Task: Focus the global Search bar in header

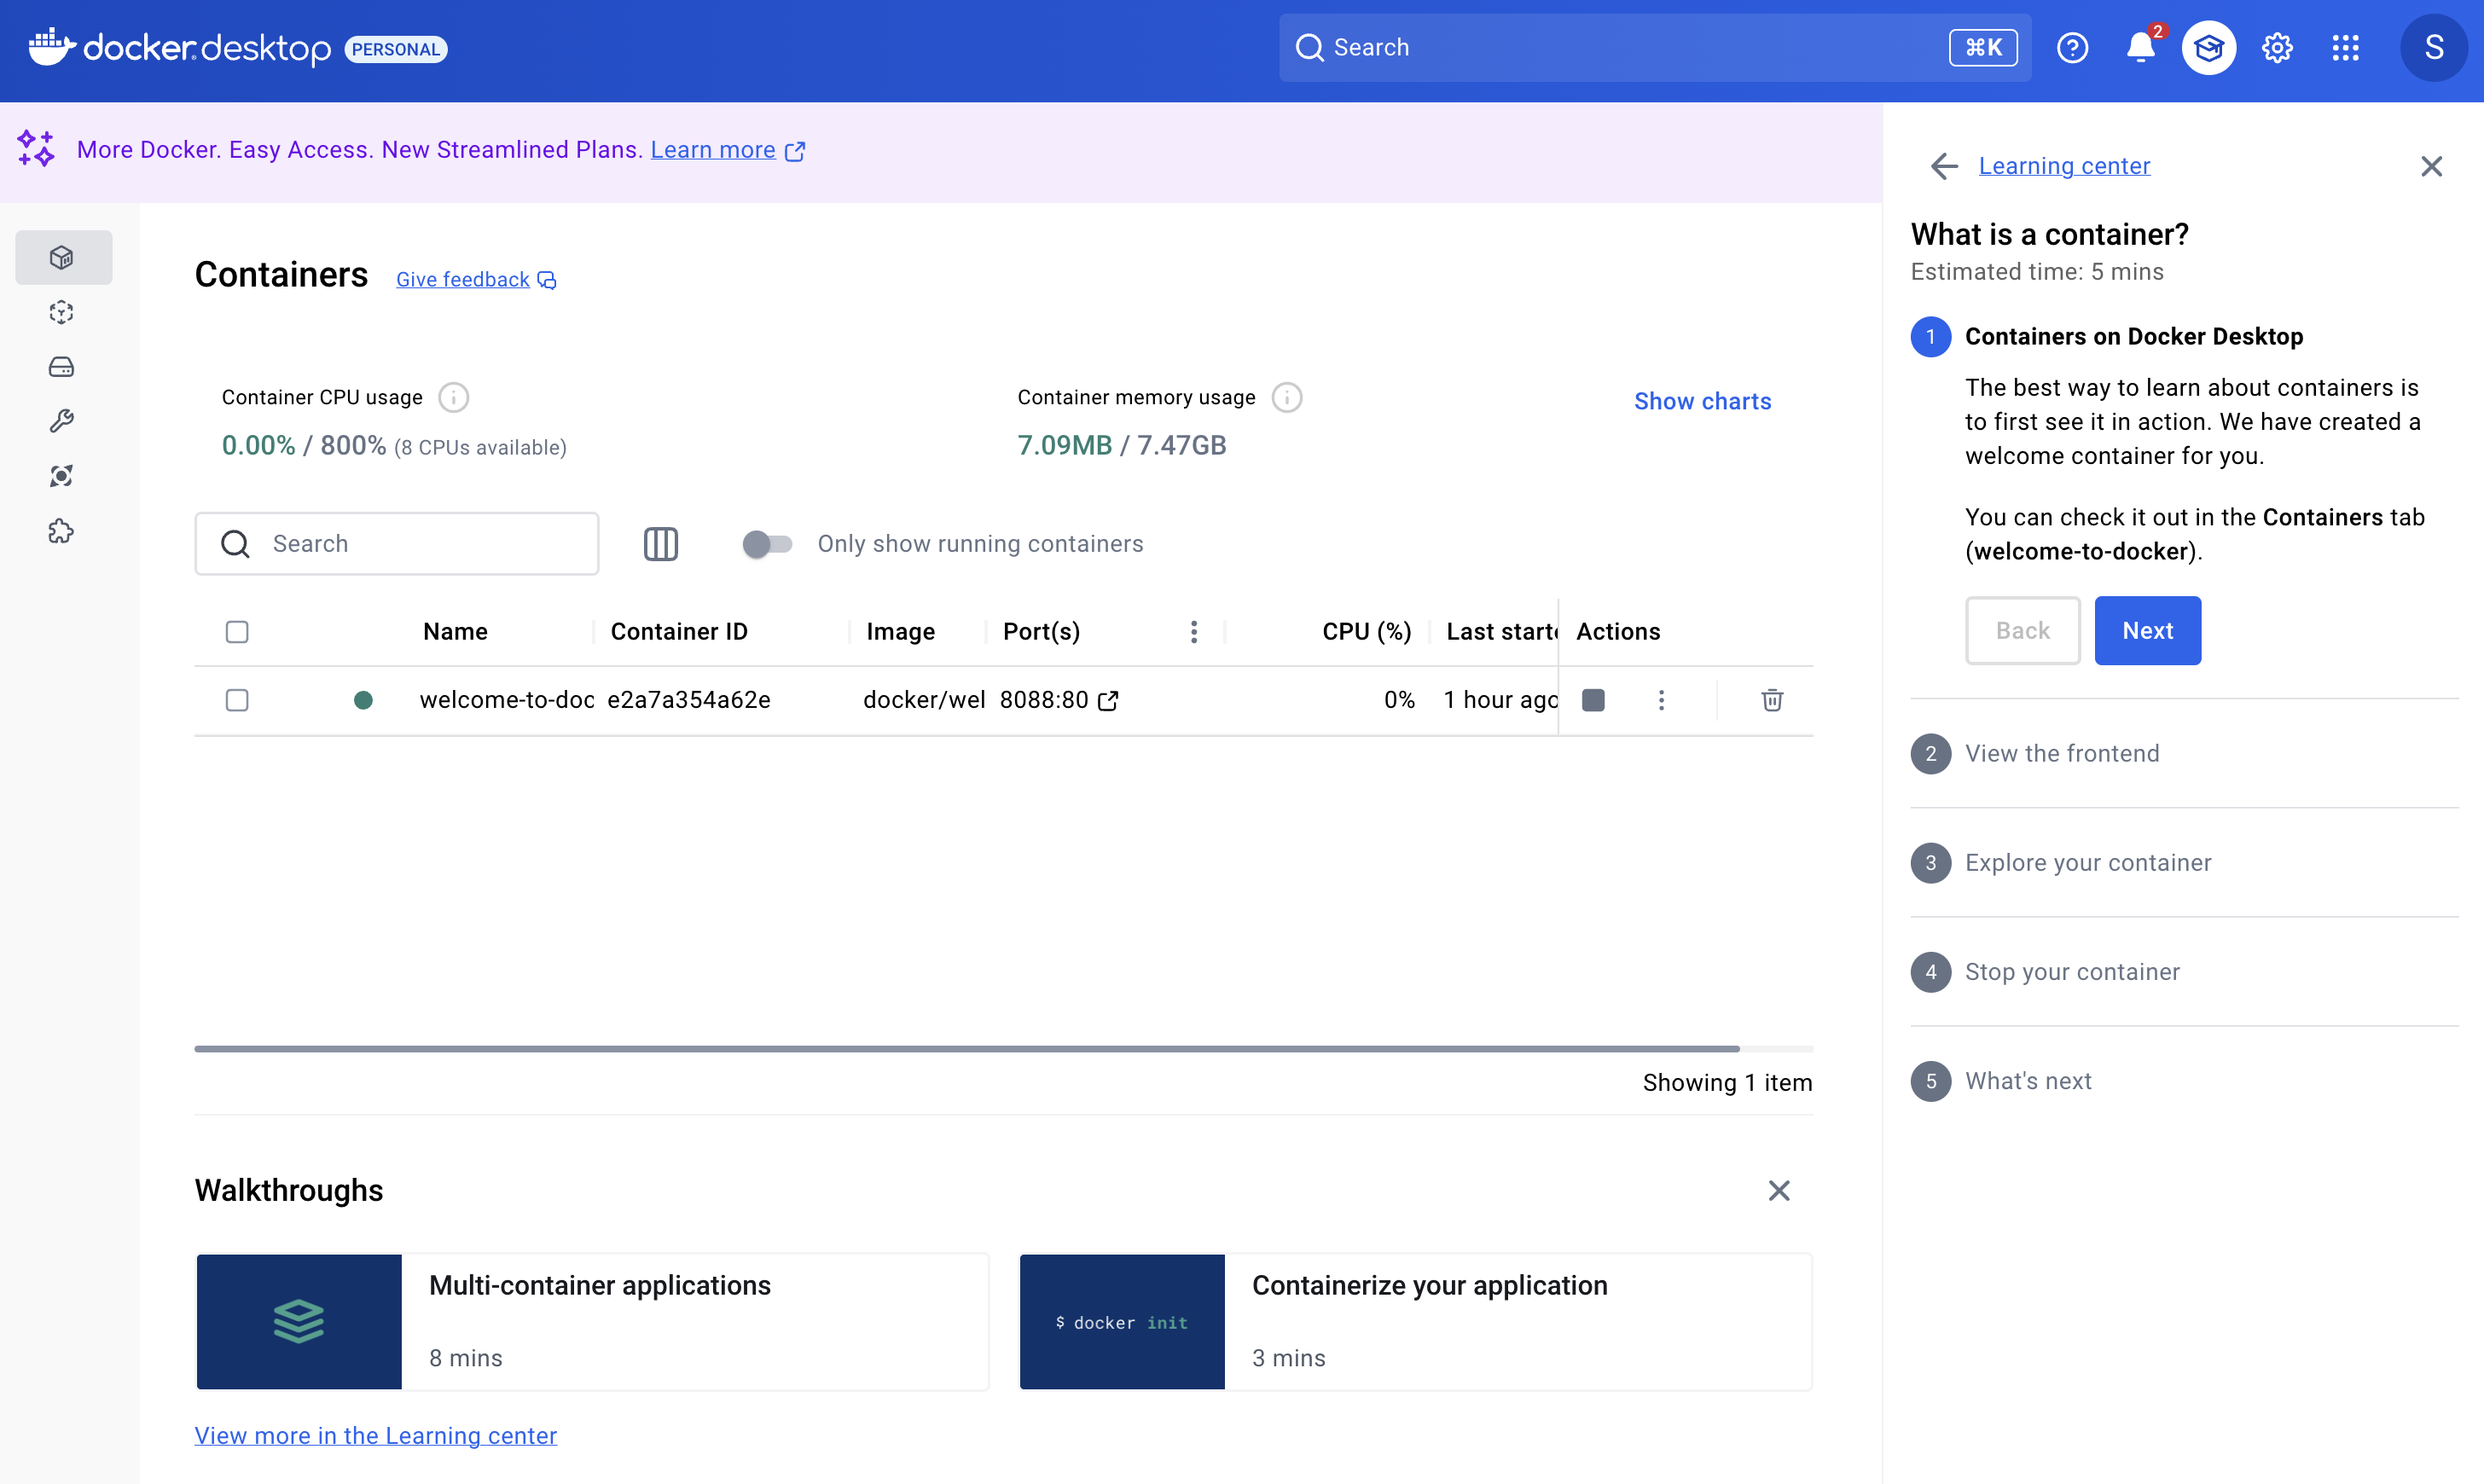Action: click(1655, 48)
